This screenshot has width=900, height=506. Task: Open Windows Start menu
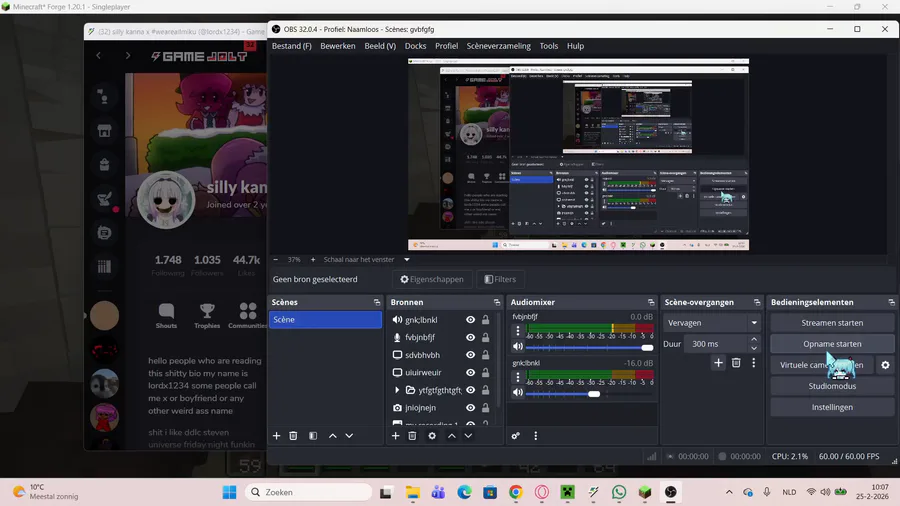[230, 492]
